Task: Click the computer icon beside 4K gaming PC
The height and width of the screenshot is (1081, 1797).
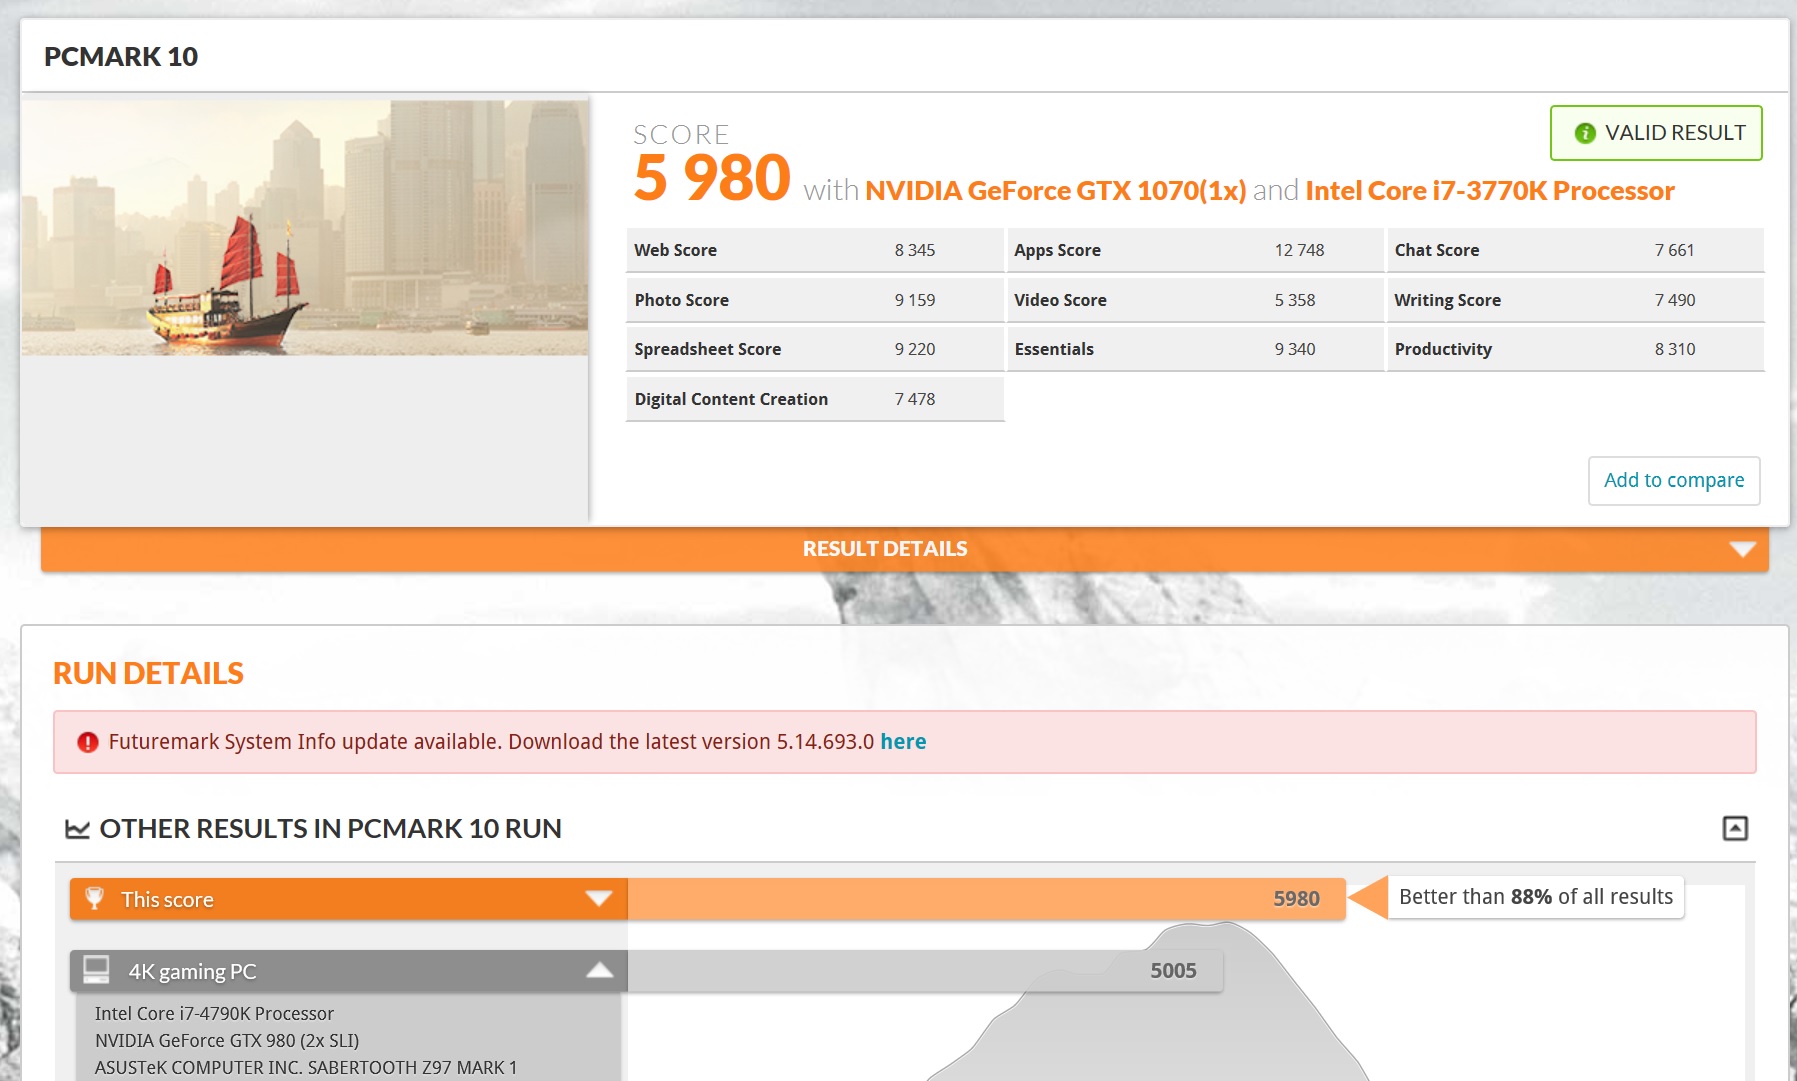Action: coord(96,970)
